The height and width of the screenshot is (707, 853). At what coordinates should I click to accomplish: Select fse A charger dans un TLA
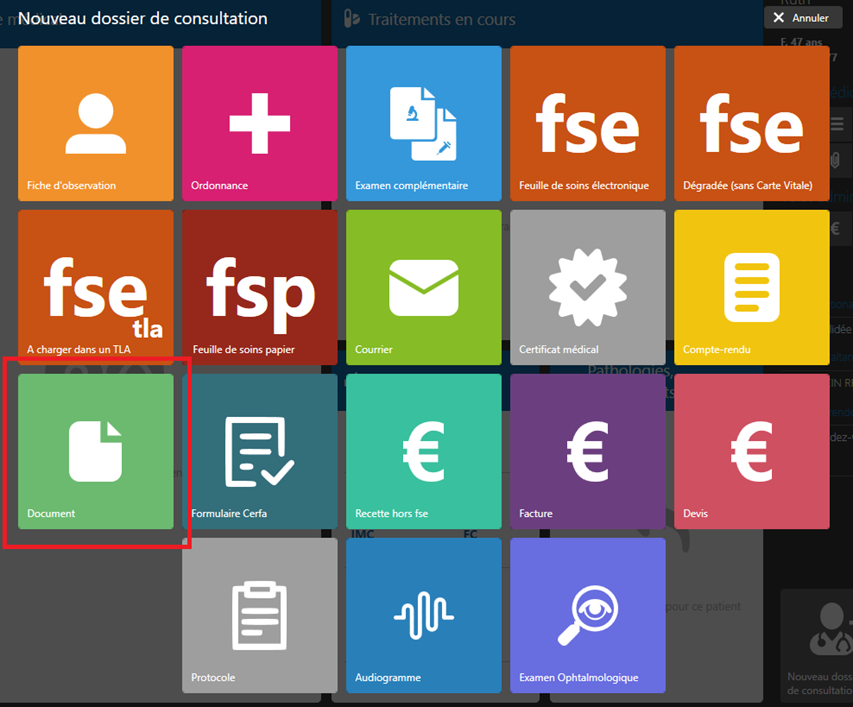[x=96, y=287]
